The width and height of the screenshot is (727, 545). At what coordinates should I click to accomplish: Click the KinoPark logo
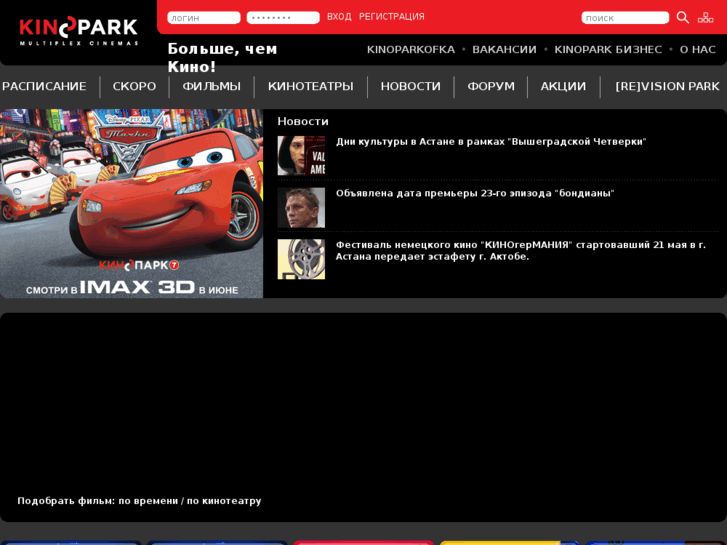coord(78,31)
